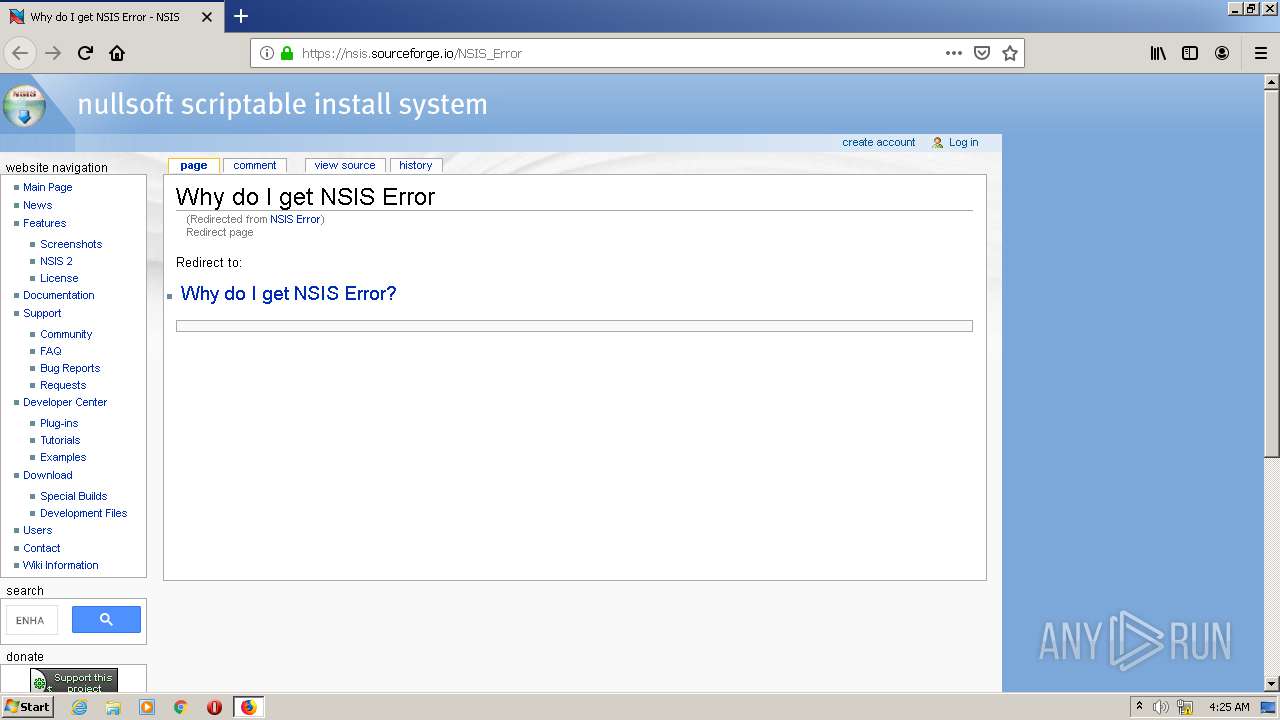Launch Internet Explorer from the taskbar
1280x720 pixels.
pyautogui.click(x=80, y=707)
